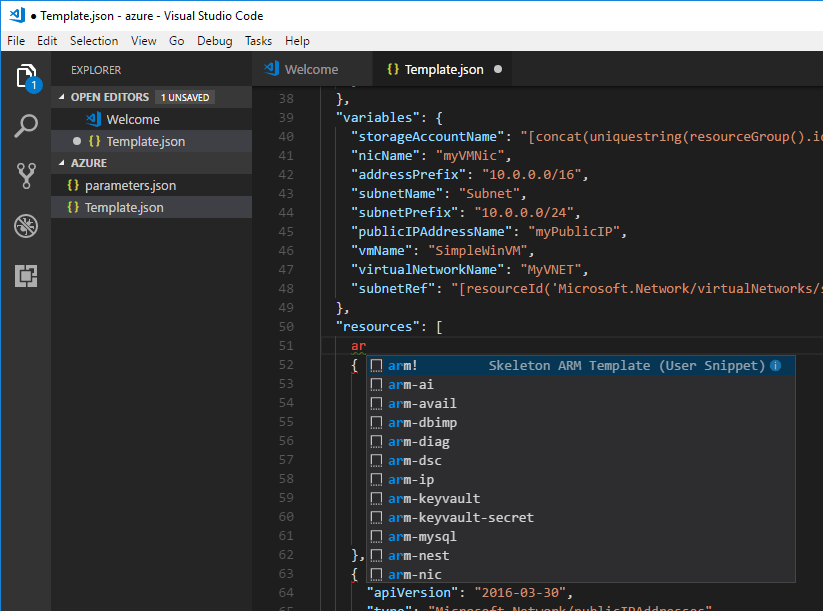Click the "2016-03-30" apiVersion value
Image resolution: width=823 pixels, height=611 pixels.
[520, 593]
